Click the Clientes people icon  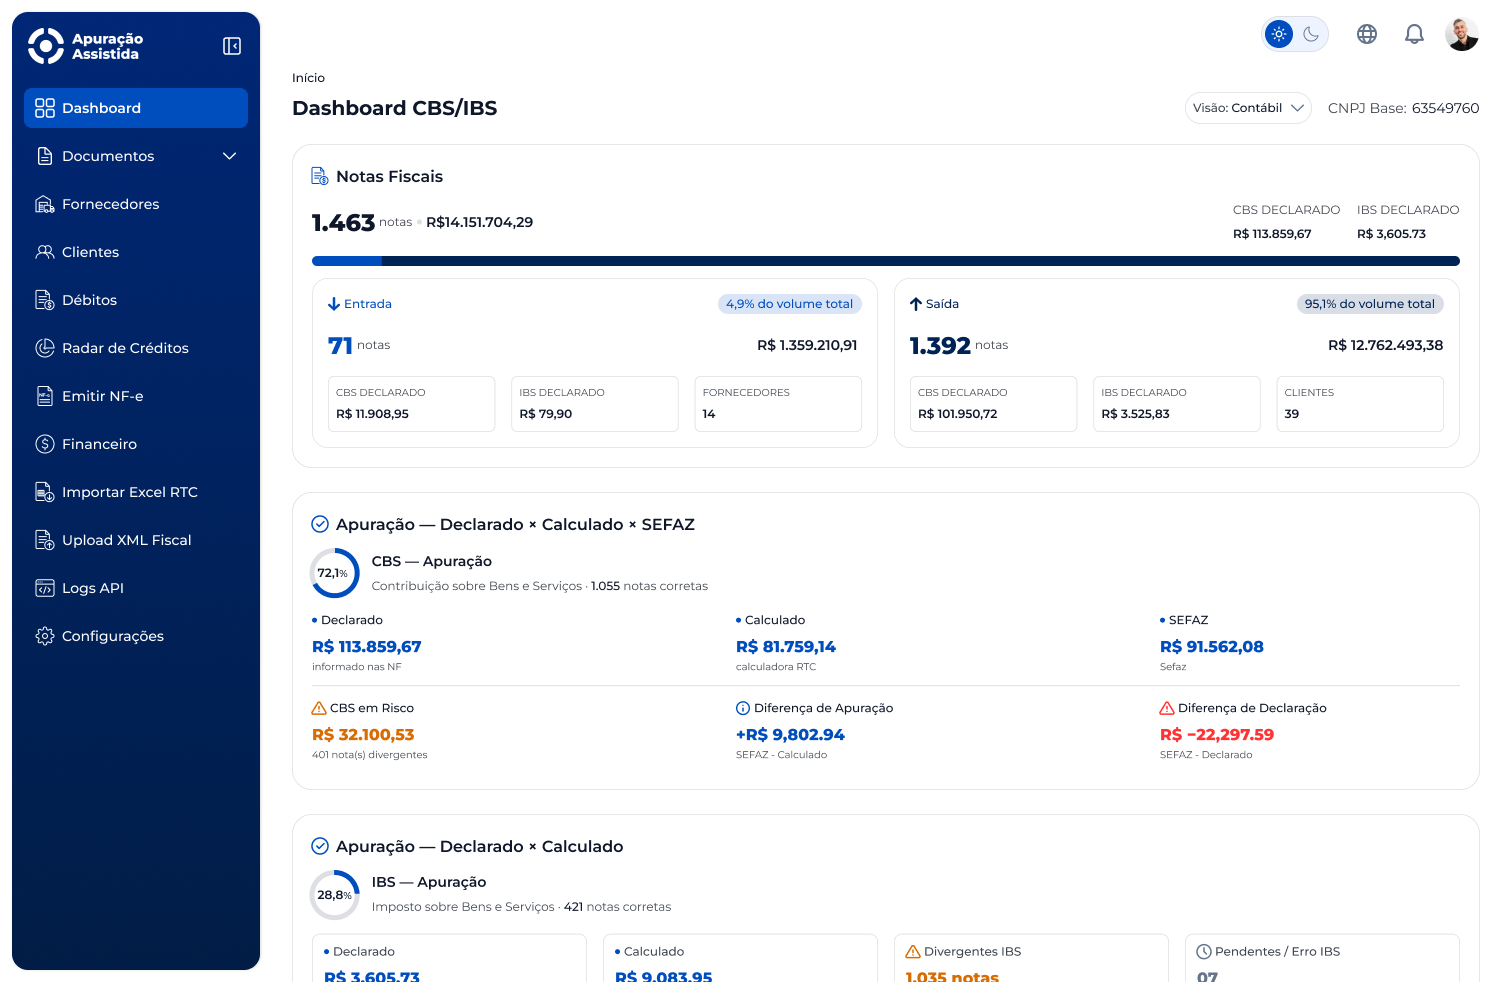(x=45, y=252)
